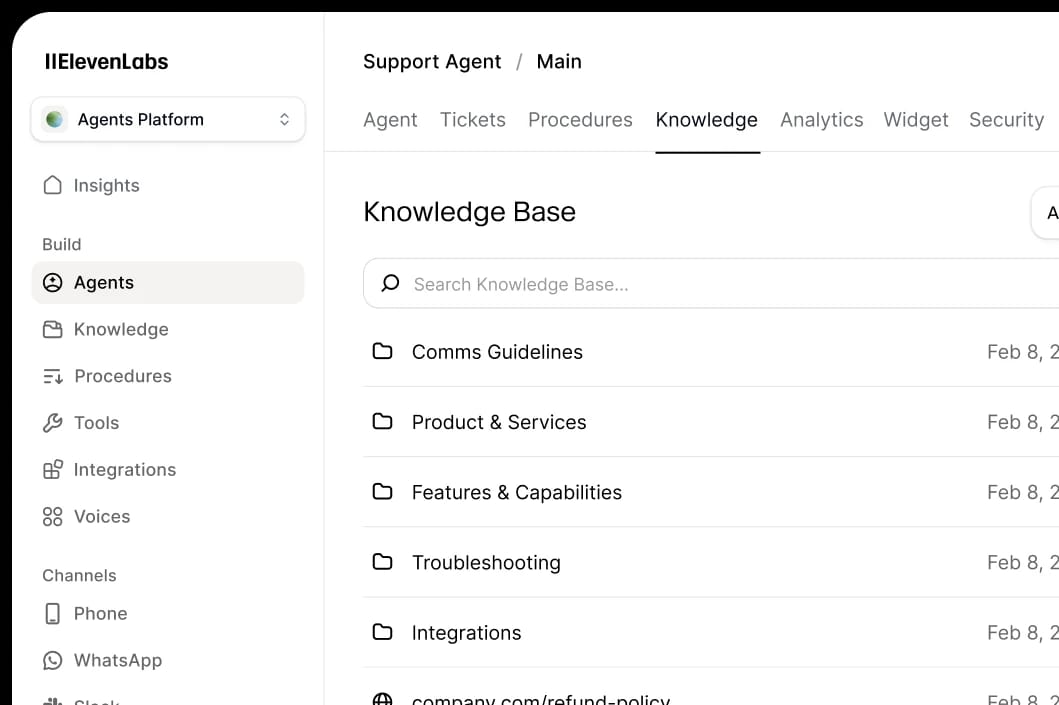Click the ElevenLabs logo

106,62
